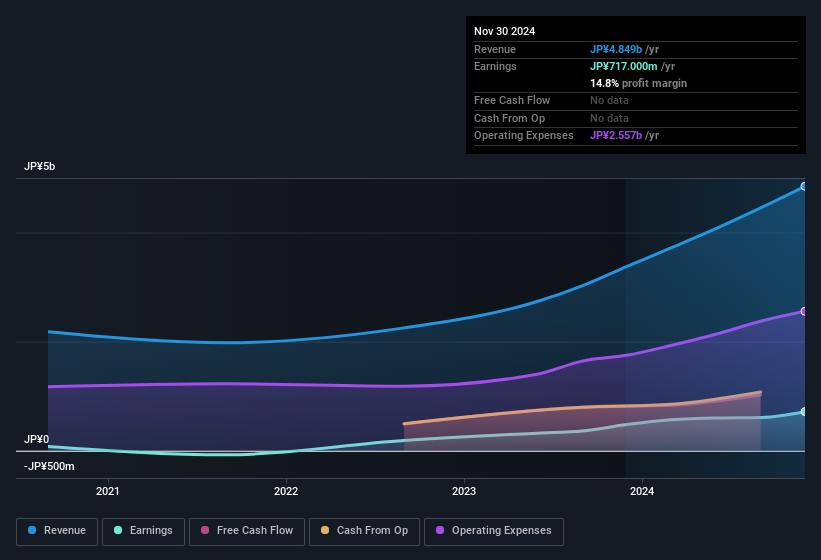Click the Revenue tooltip row label
This screenshot has width=821, height=560.
495,49
